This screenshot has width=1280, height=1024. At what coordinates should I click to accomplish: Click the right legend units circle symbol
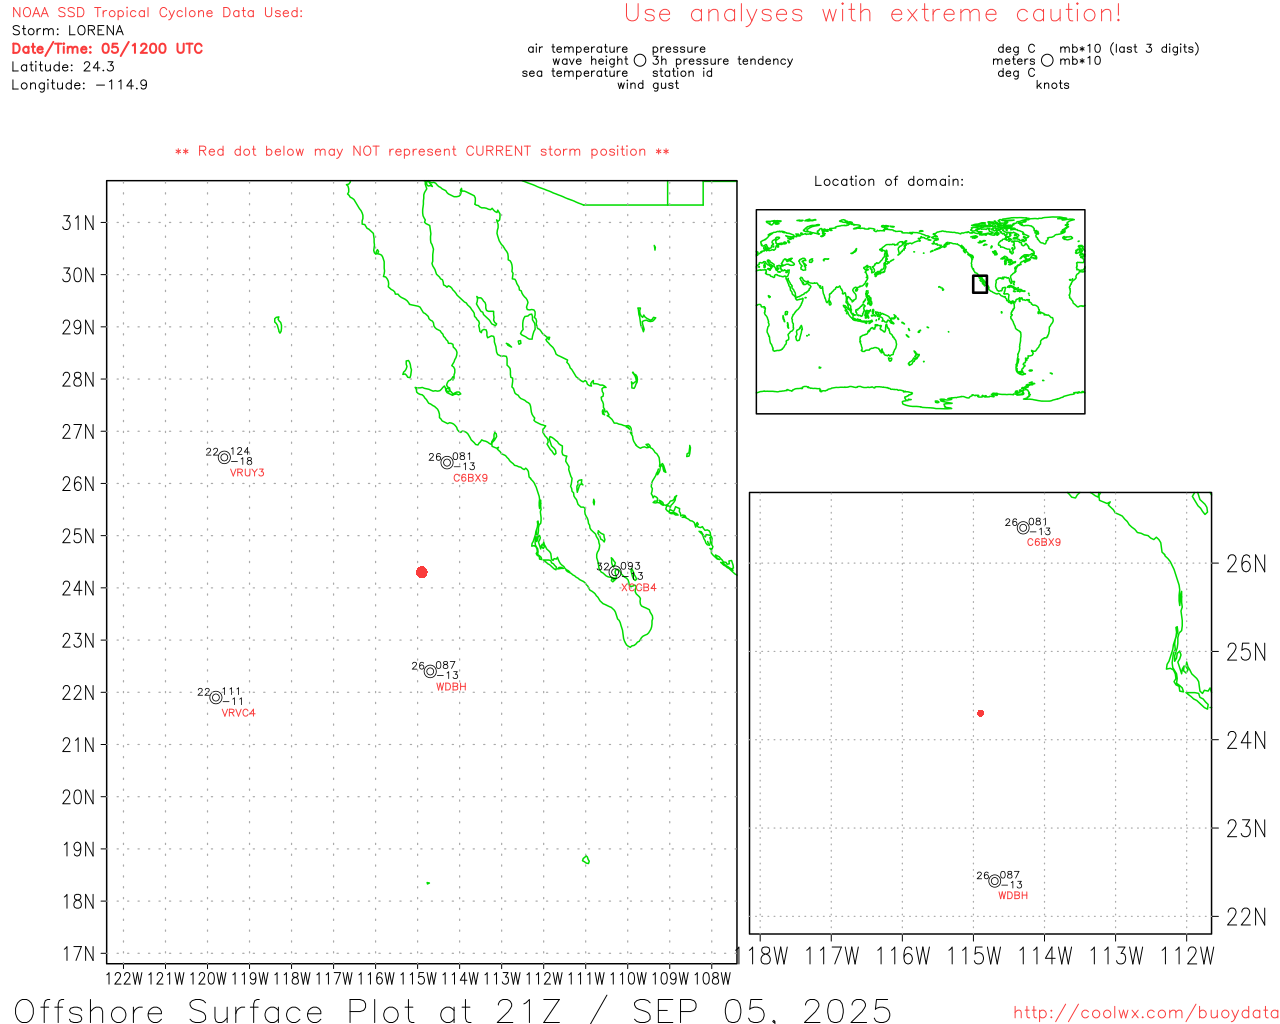[1047, 60]
